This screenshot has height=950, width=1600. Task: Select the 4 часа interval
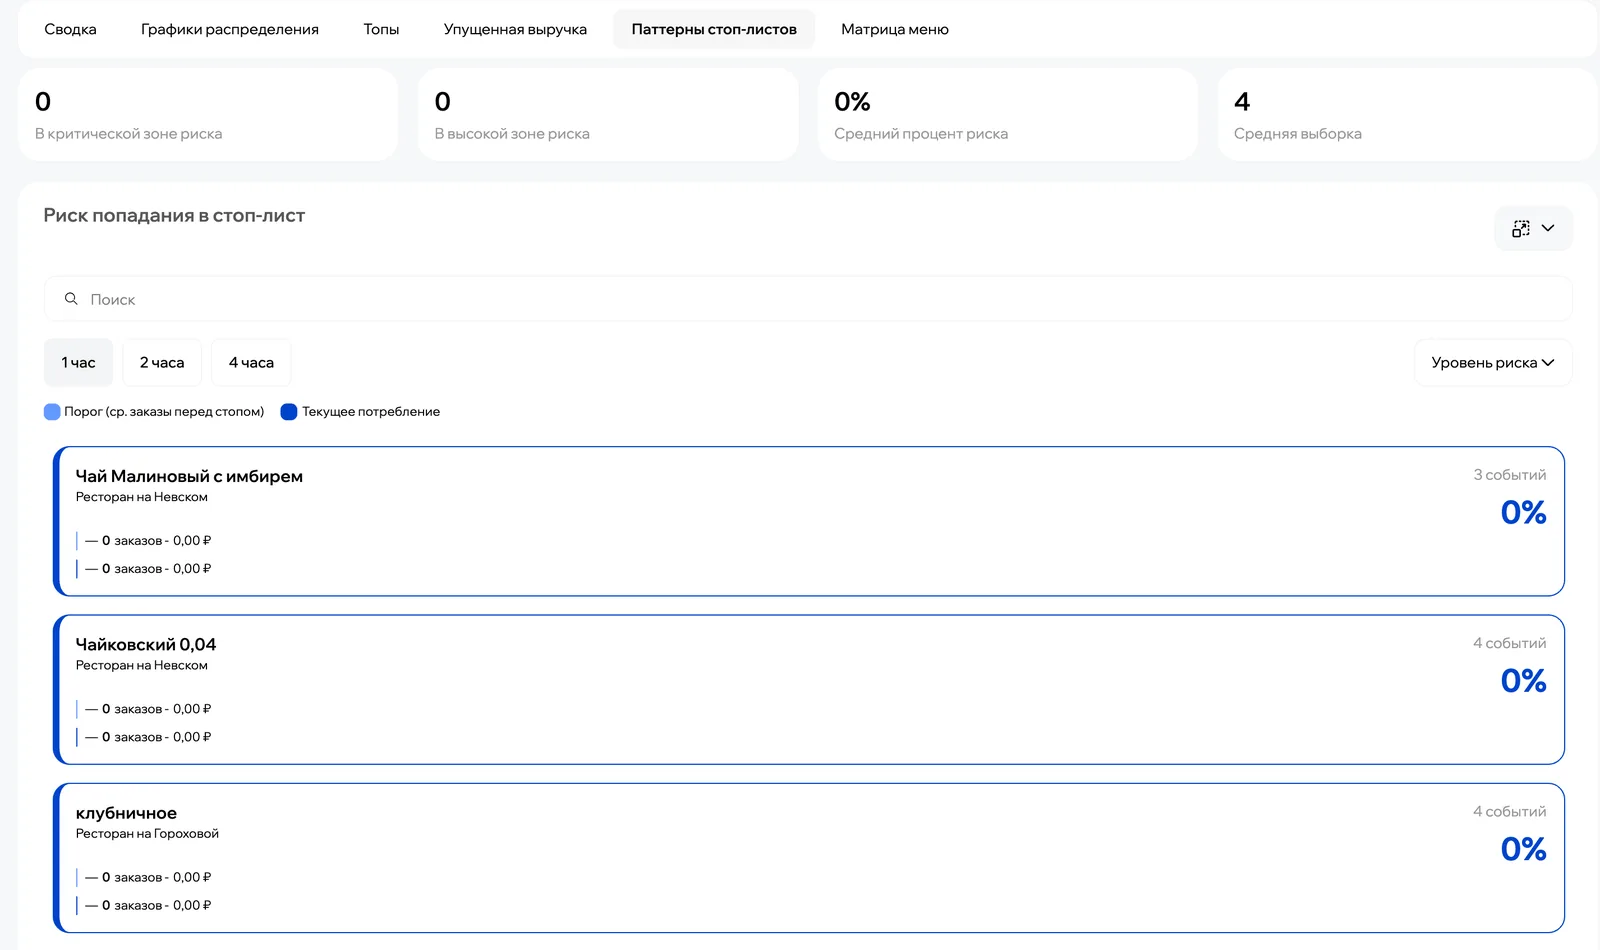(251, 362)
